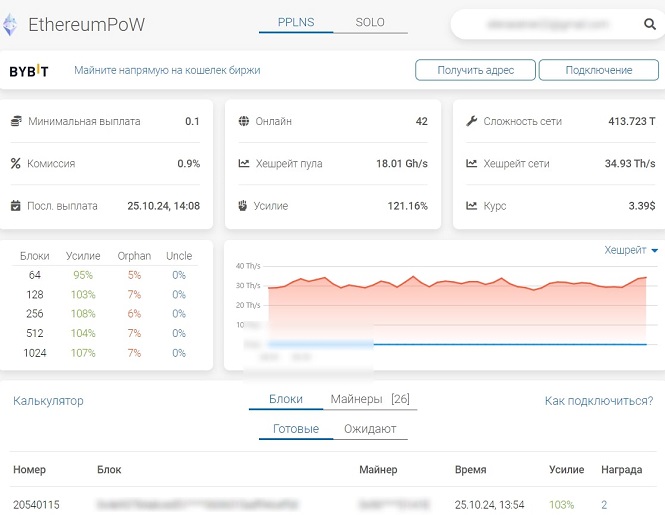Select the Ожидают sub-tab
Screen dimensions: 665x515
[370, 429]
